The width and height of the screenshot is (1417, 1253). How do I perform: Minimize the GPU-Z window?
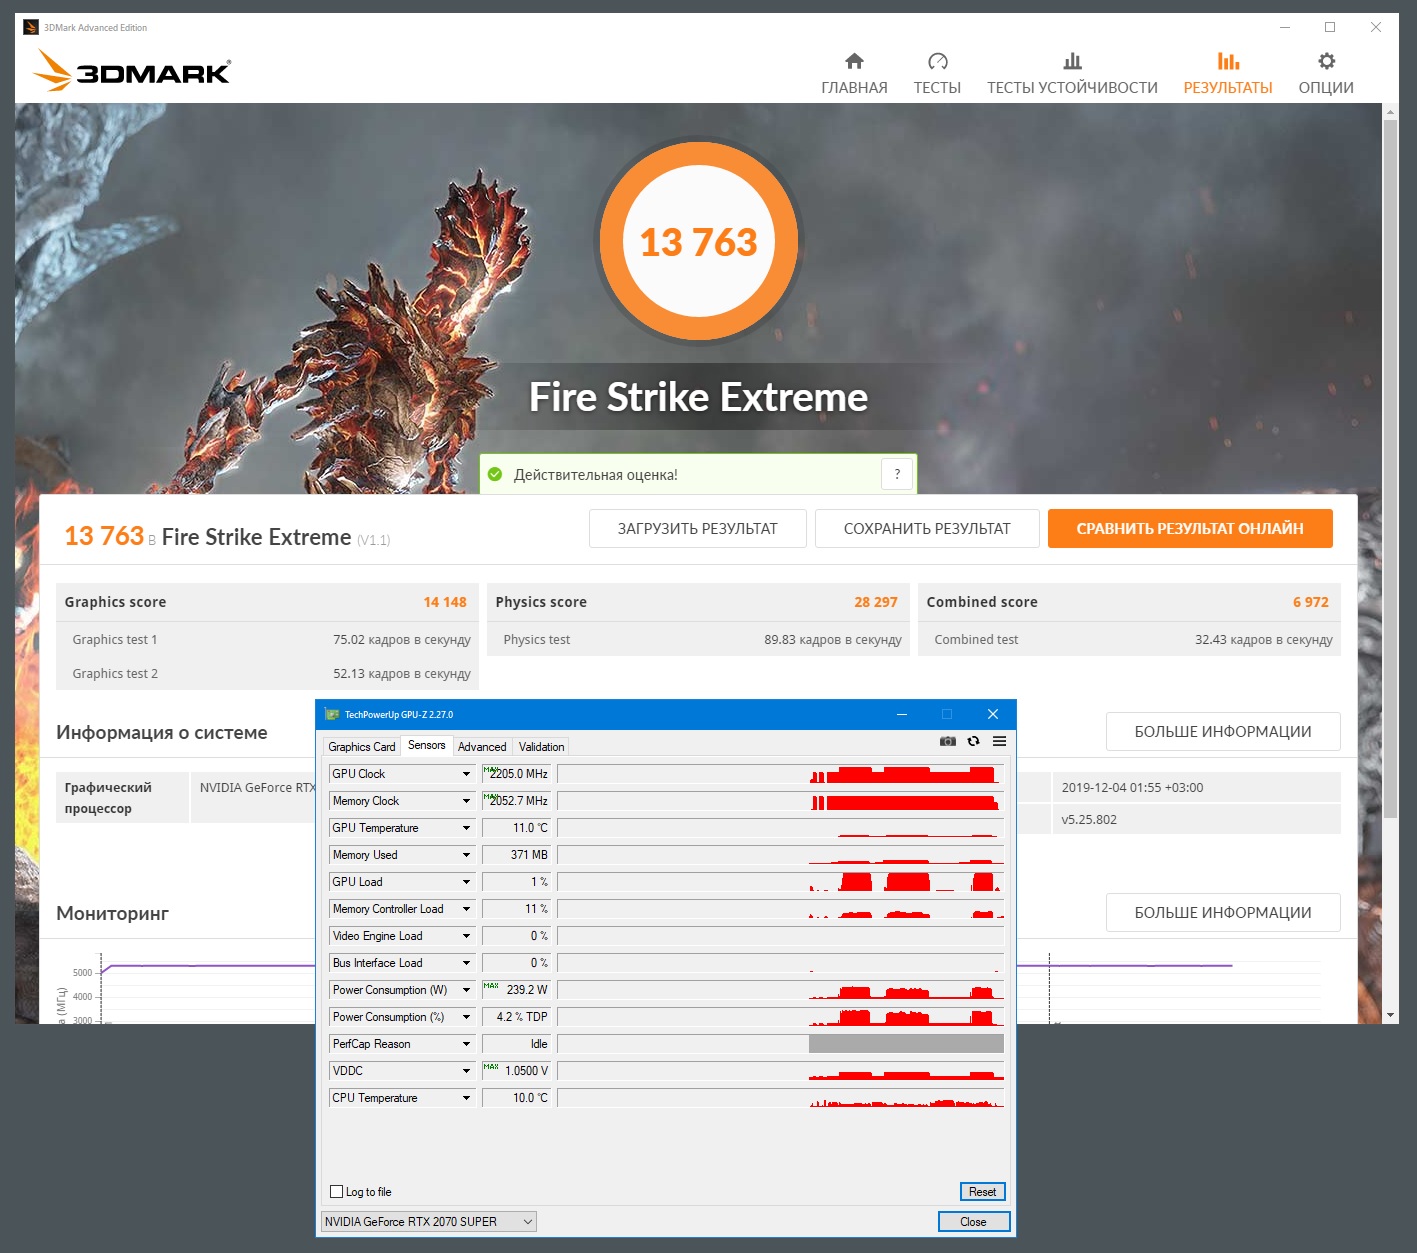[902, 714]
